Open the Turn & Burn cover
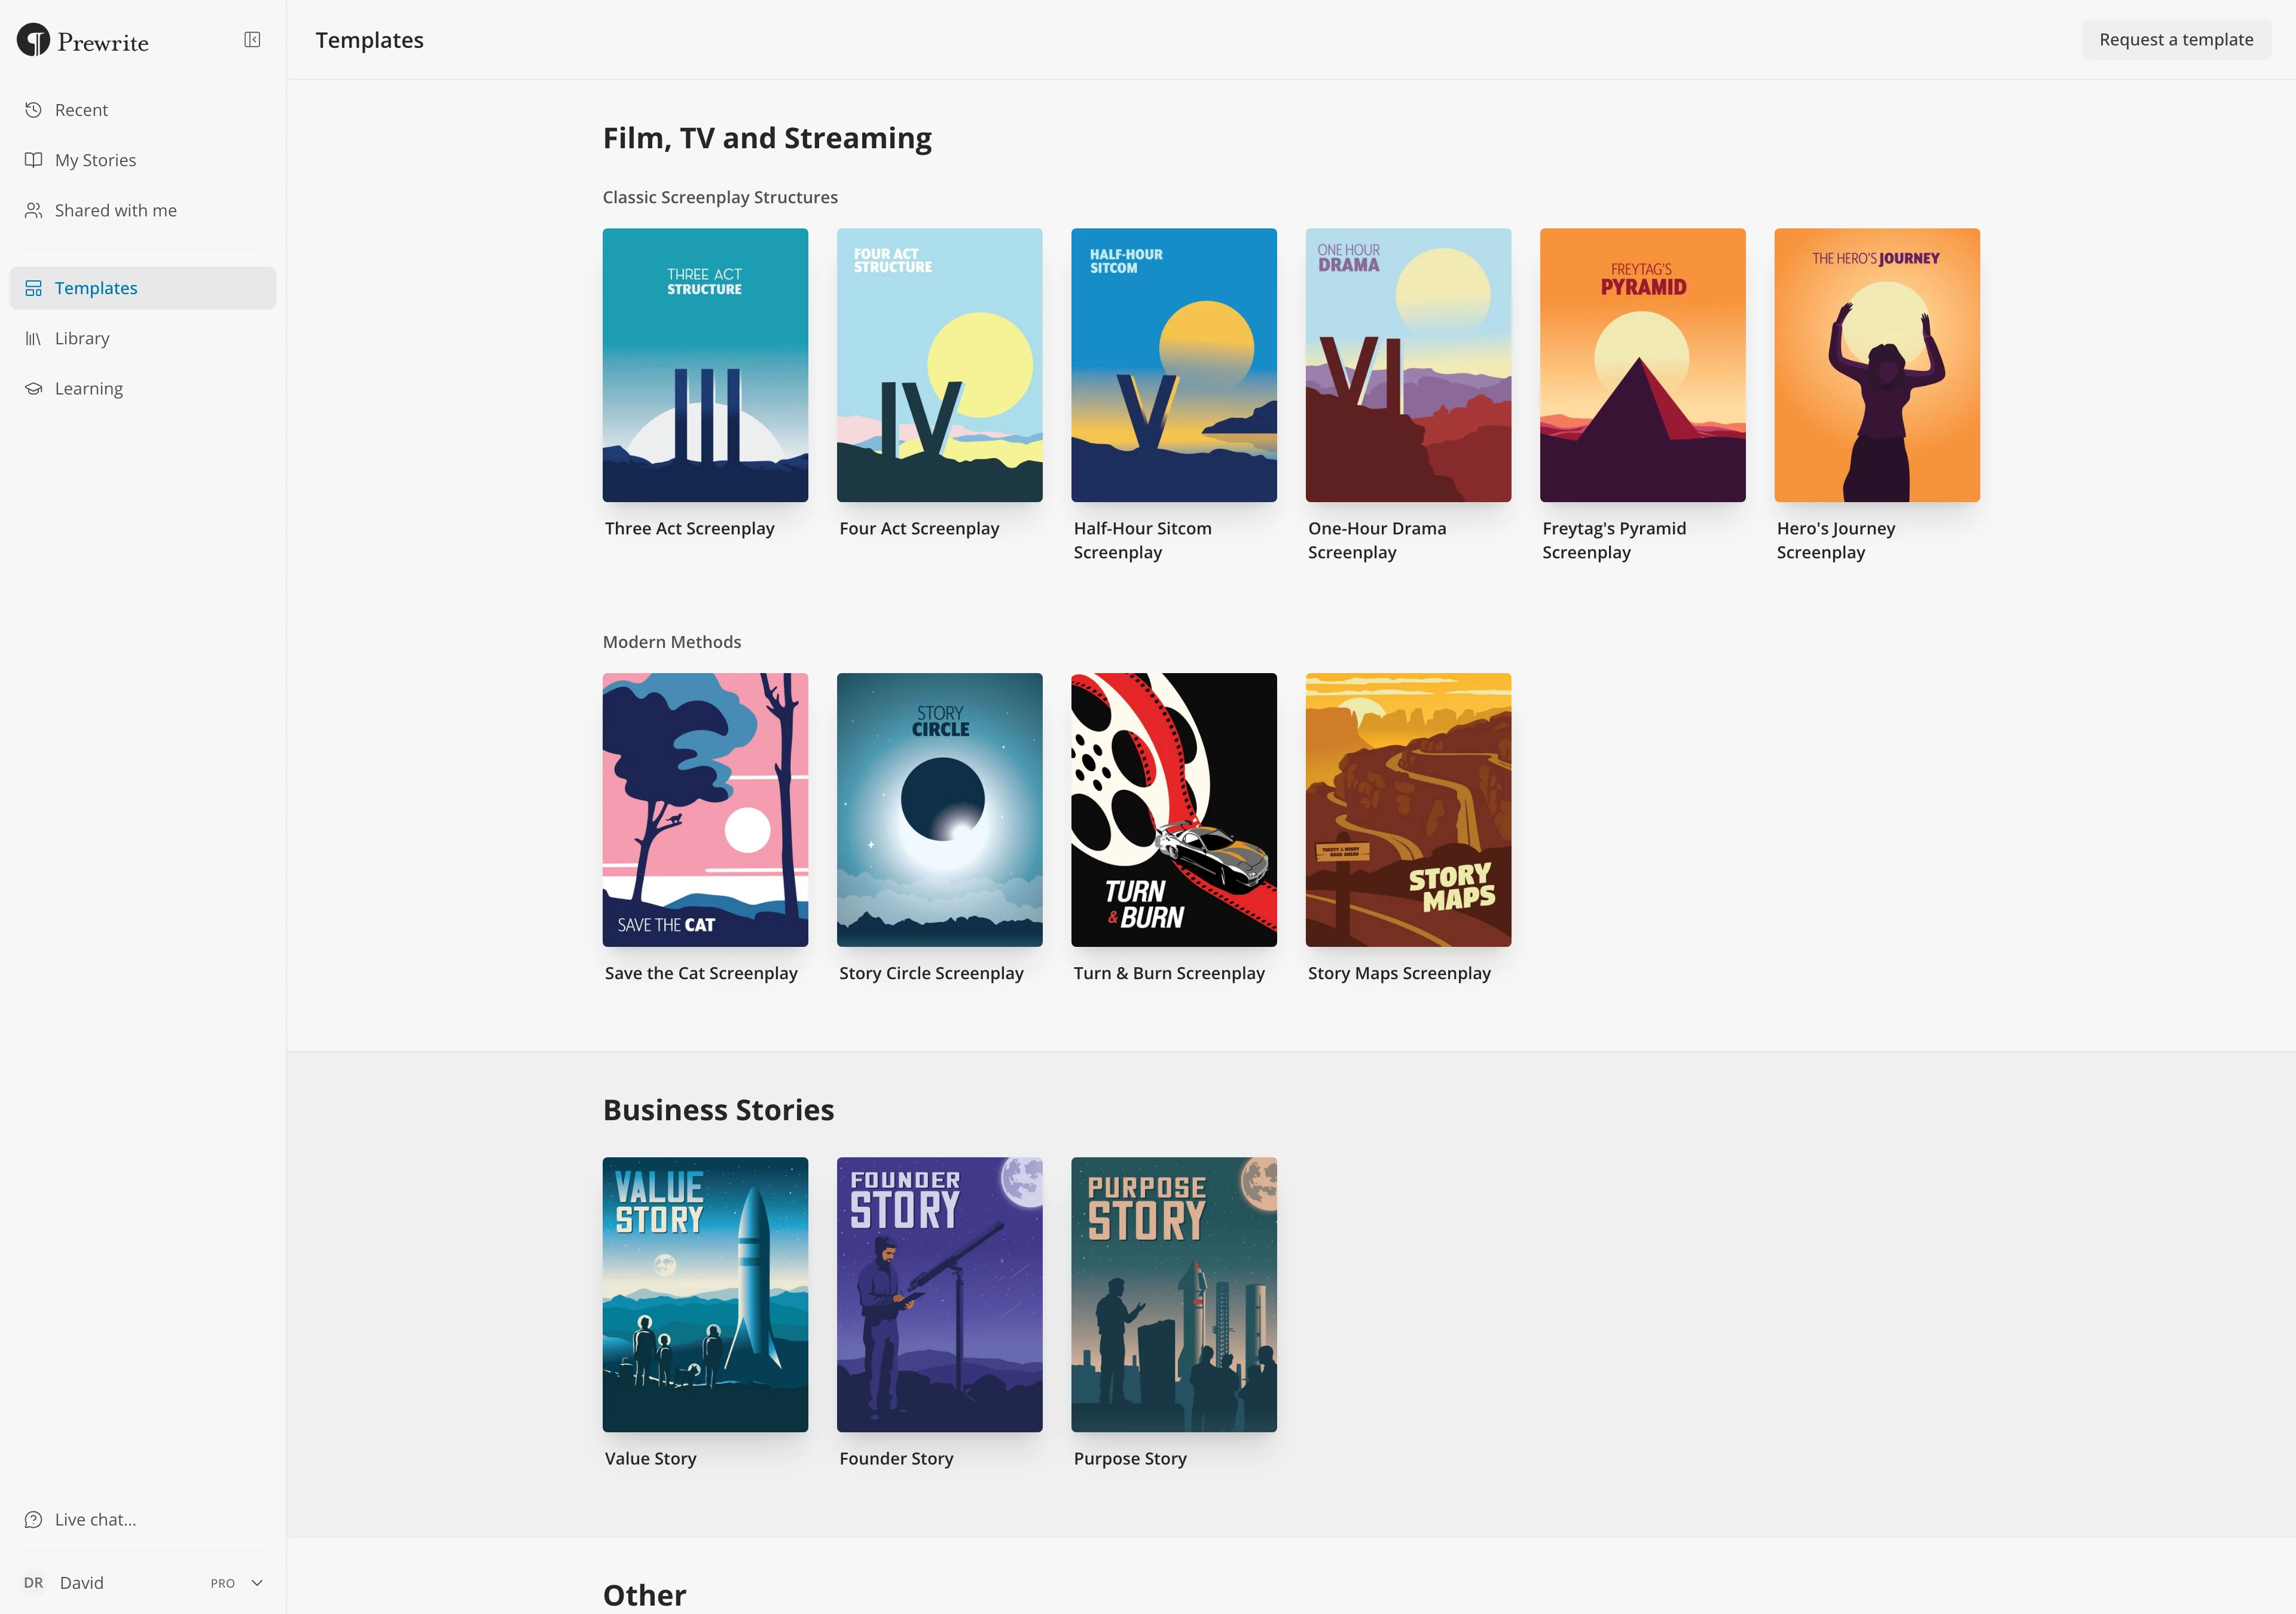 (1174, 810)
